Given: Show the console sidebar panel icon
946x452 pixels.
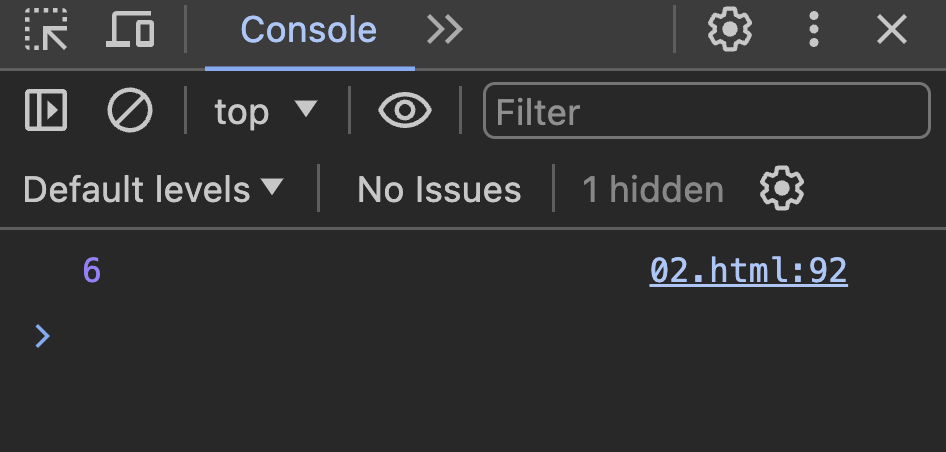Looking at the screenshot, I should (46, 110).
